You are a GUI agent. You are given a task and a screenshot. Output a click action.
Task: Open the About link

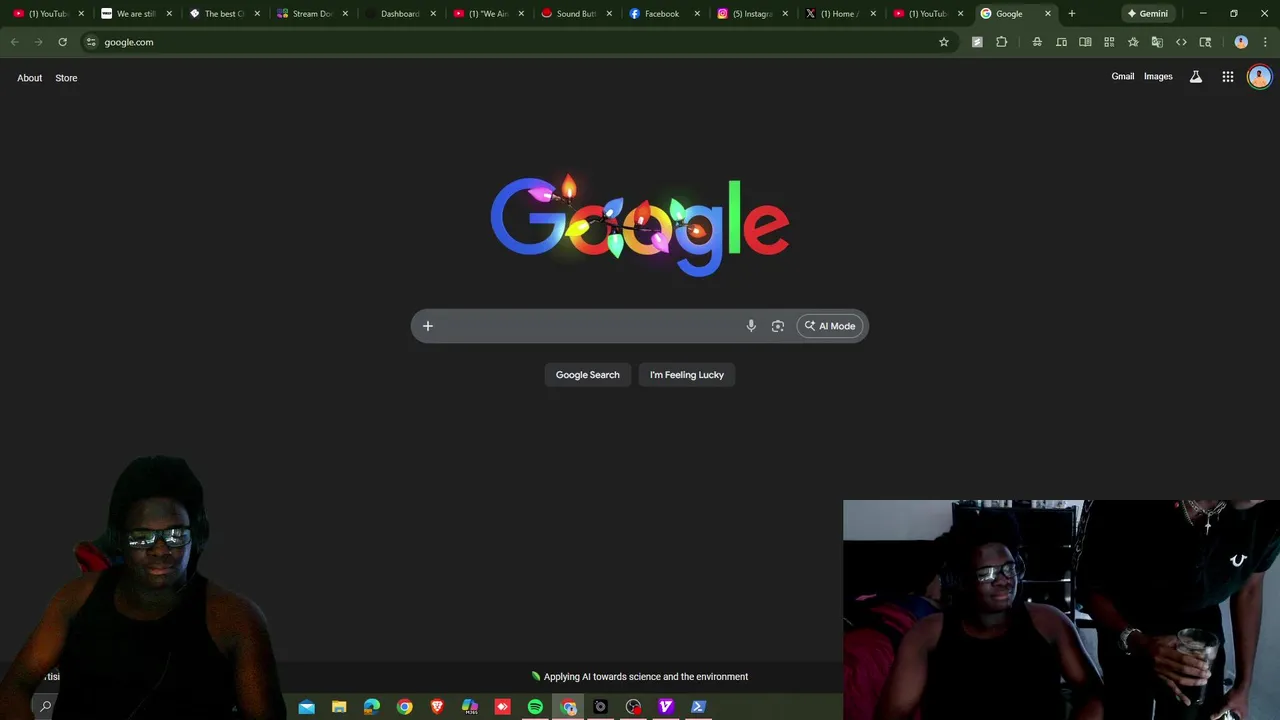point(29,78)
